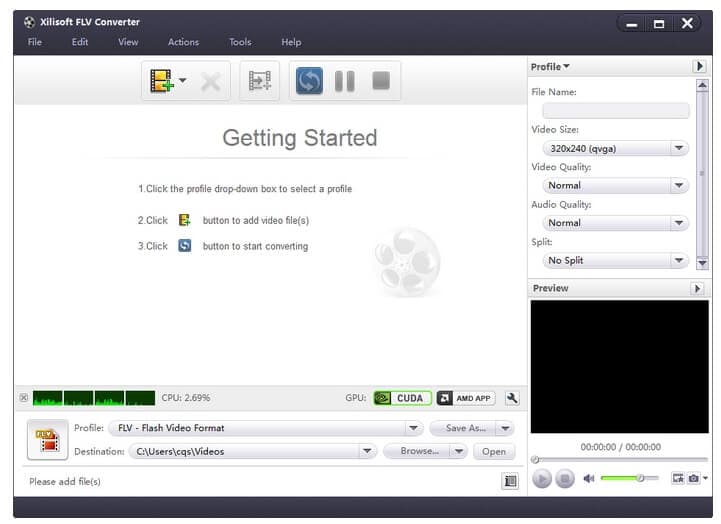Viewport: 721px width, 524px height.
Task: Click the Remove (X) toolbar icon
Action: tap(211, 82)
